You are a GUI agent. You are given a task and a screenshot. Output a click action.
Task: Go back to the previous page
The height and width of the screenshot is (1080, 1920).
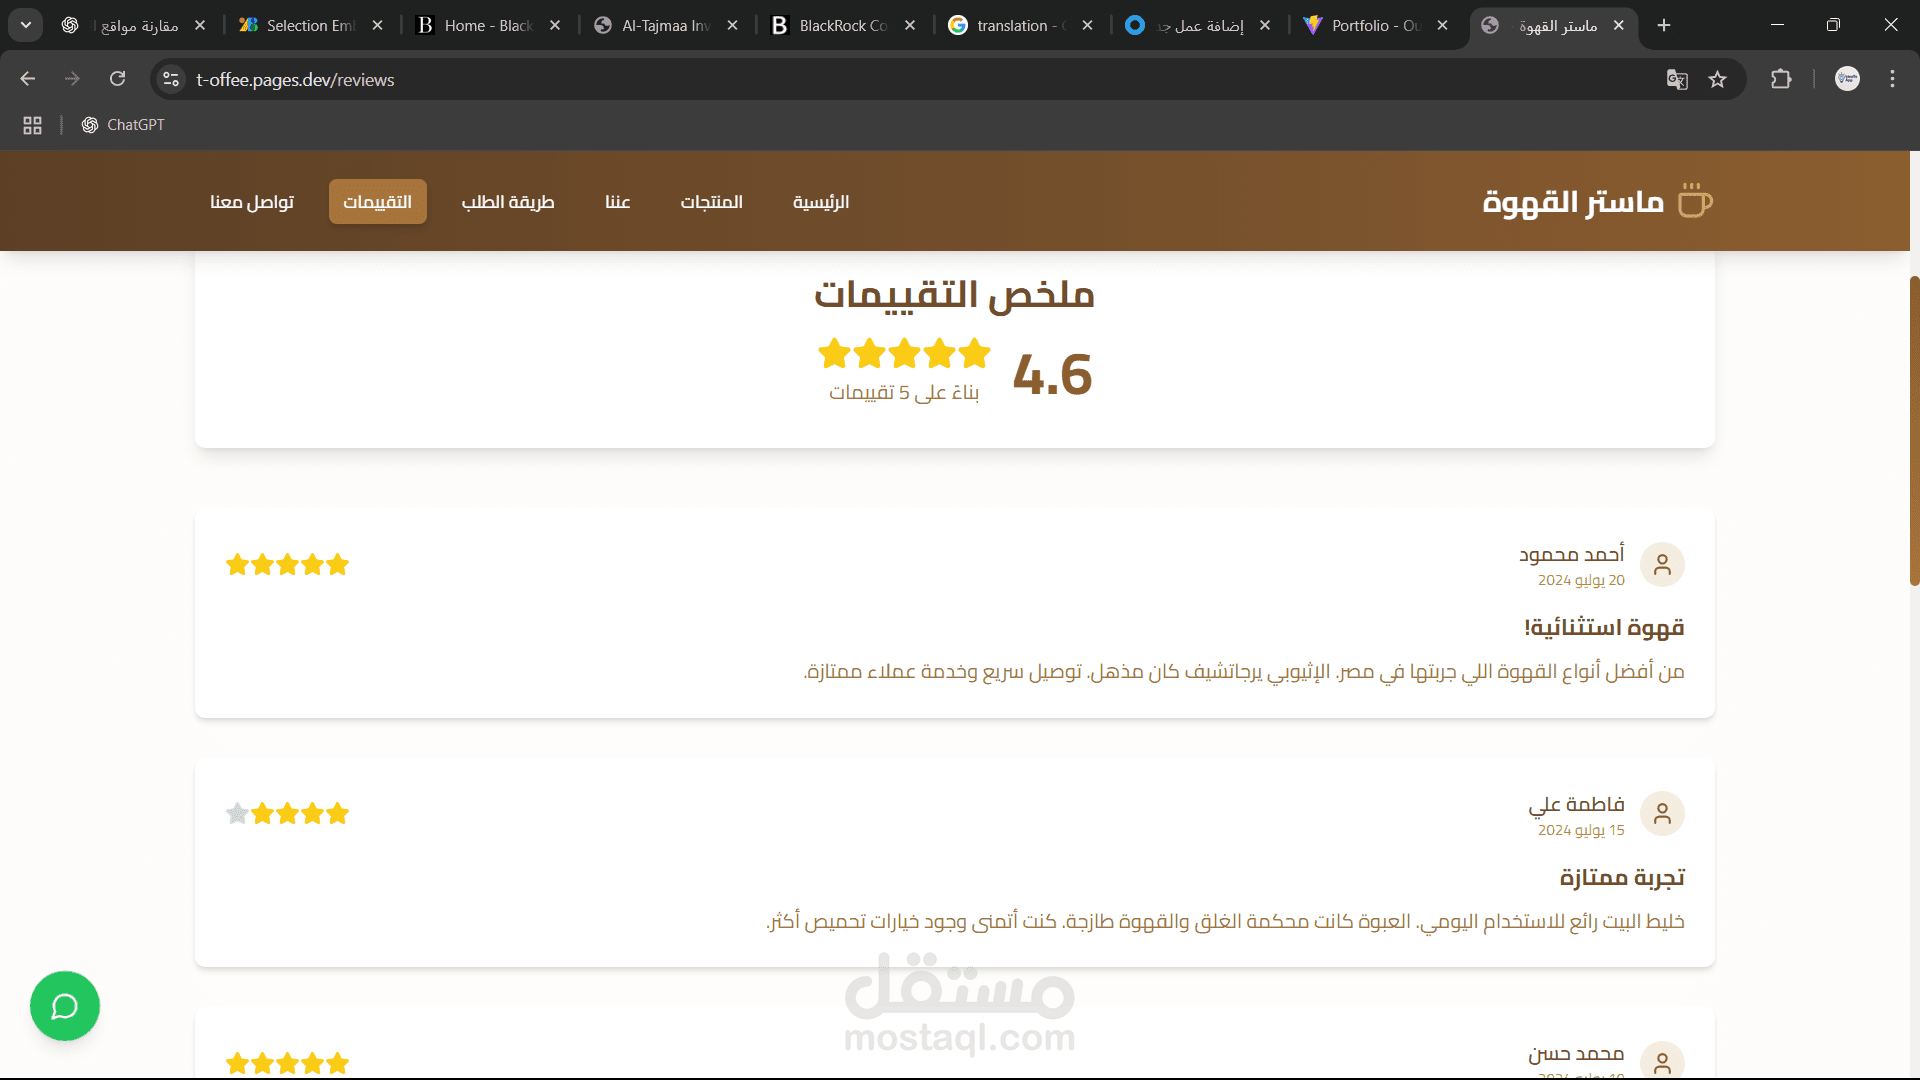[x=28, y=79]
